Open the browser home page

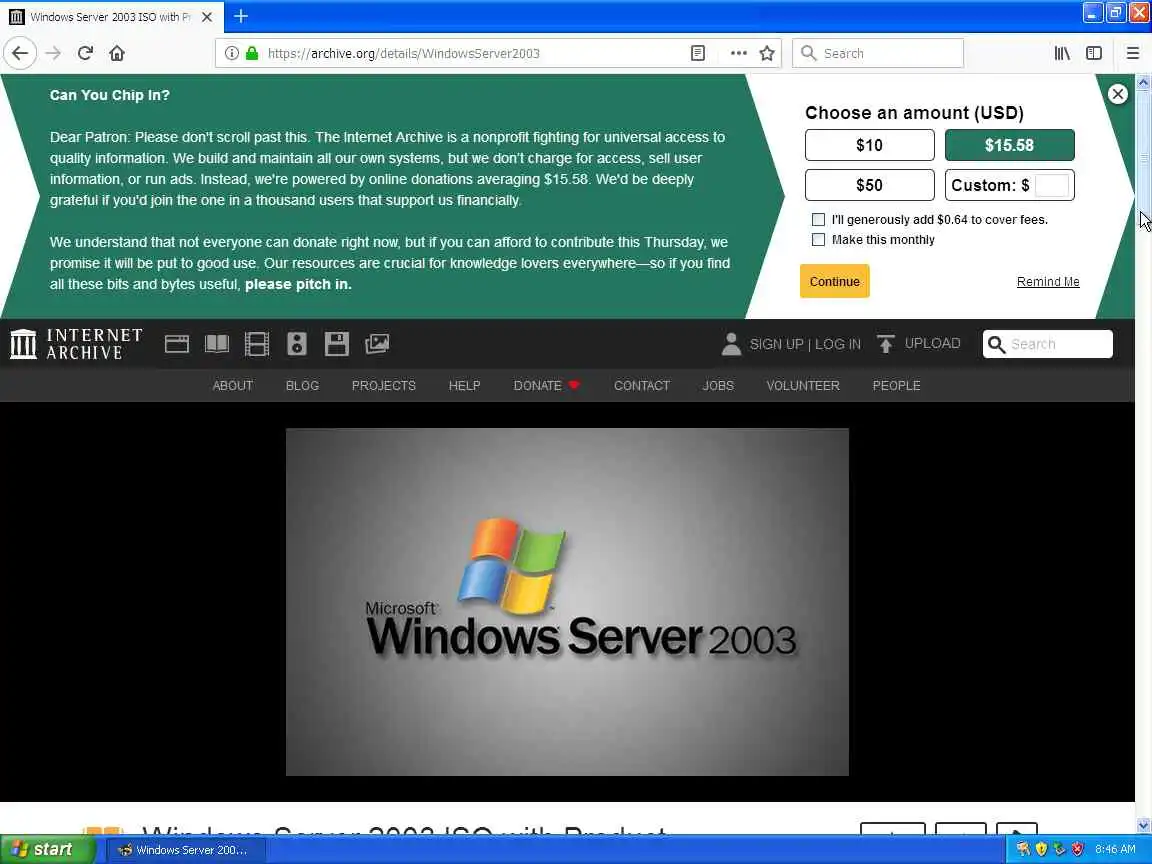(x=117, y=53)
